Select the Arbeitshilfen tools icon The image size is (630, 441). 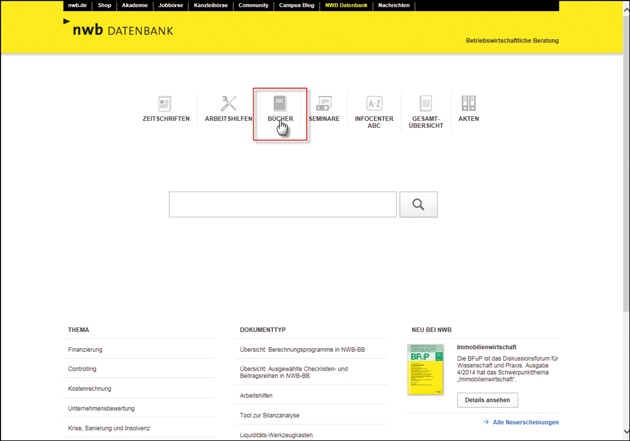(228, 104)
